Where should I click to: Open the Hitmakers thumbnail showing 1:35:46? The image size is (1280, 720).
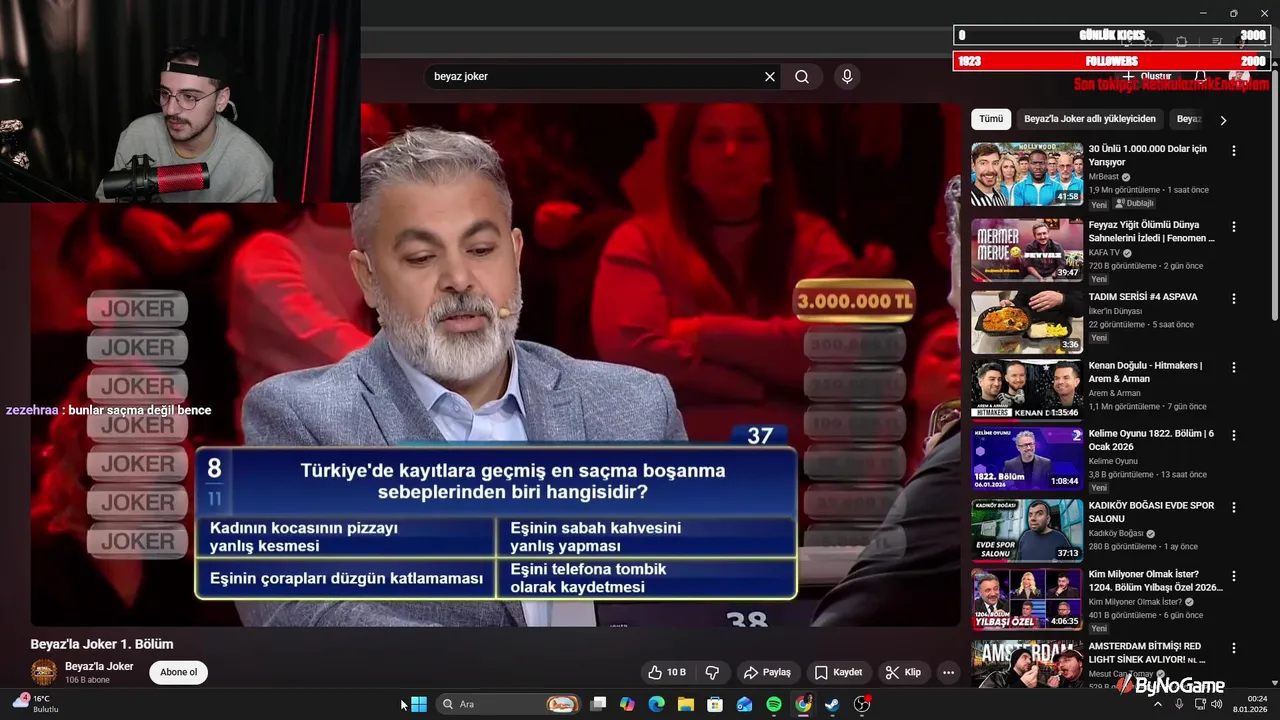[1027, 390]
